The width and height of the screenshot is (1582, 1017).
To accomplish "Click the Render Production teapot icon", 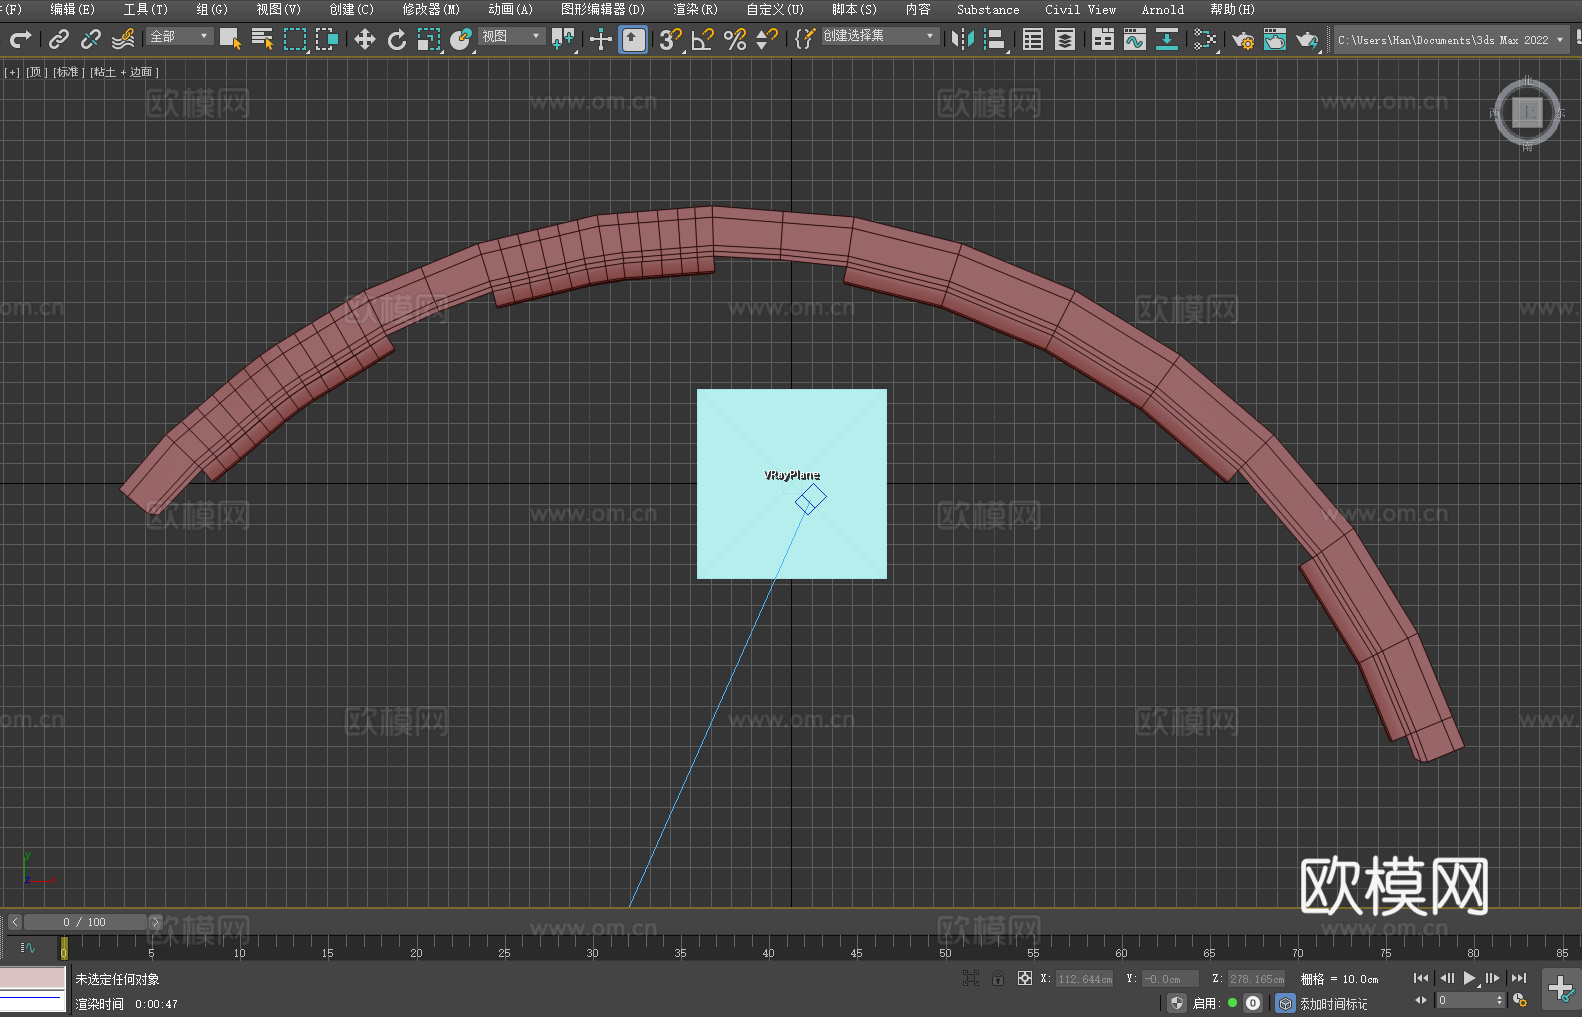I will tap(1307, 40).
